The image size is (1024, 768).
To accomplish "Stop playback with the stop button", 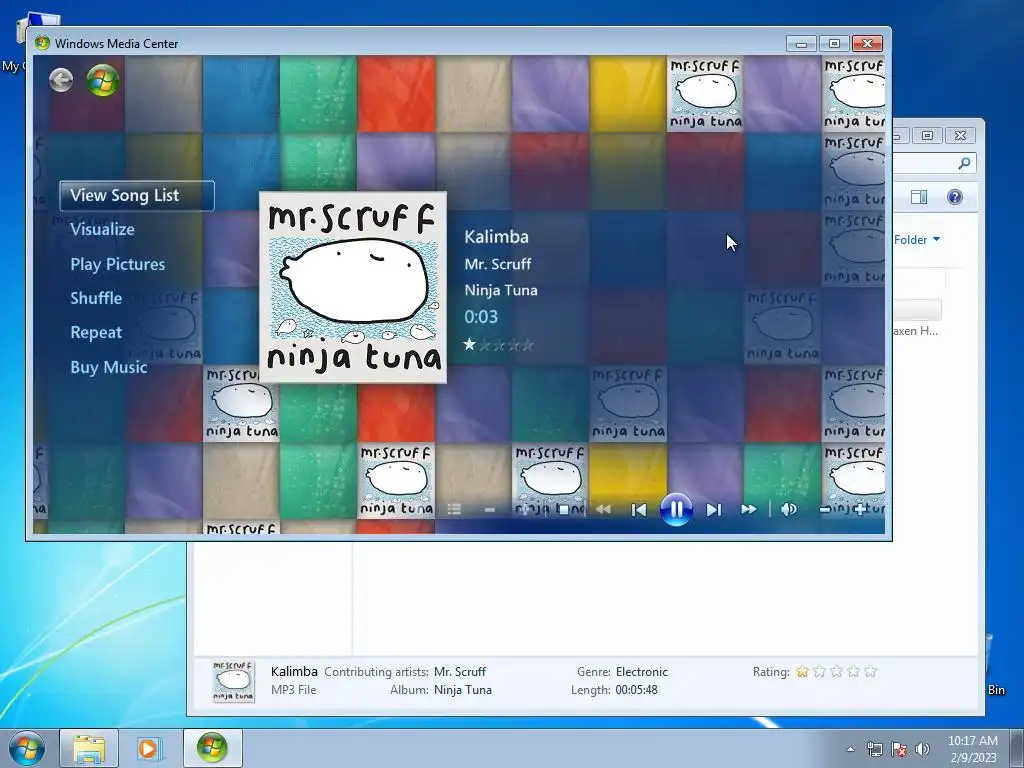I will pos(564,509).
